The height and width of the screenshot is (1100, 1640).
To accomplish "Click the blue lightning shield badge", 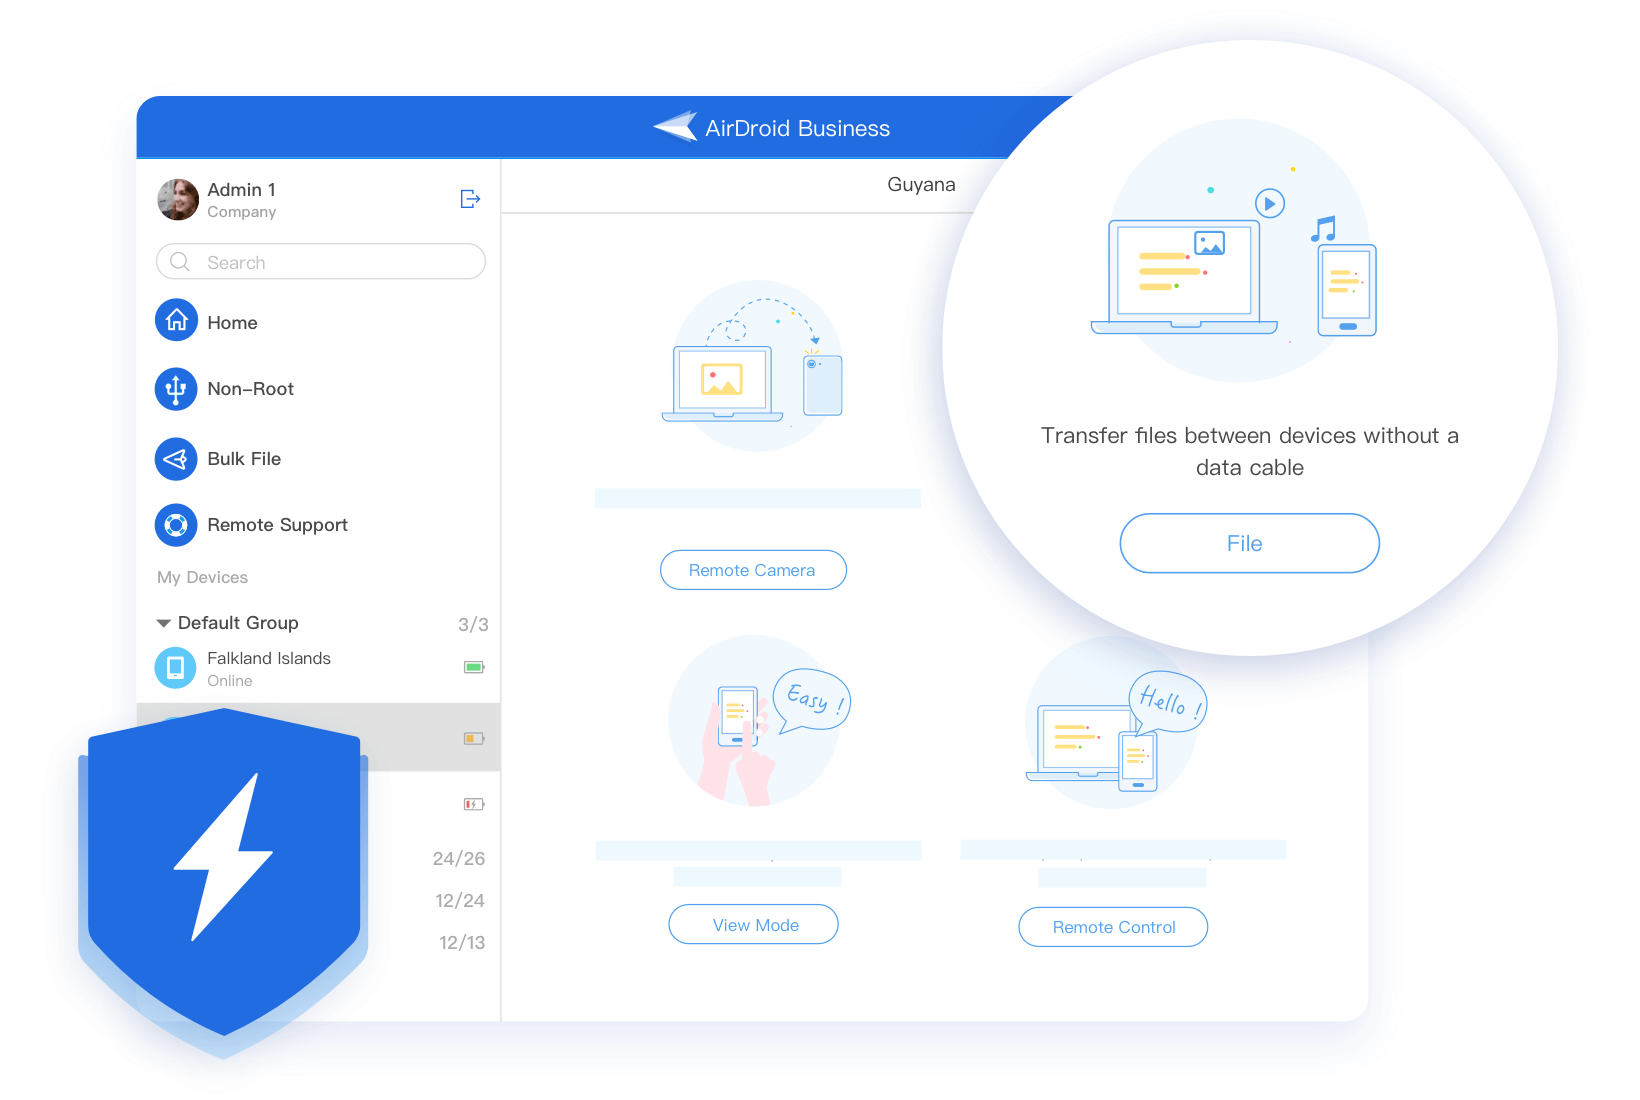I will [224, 870].
